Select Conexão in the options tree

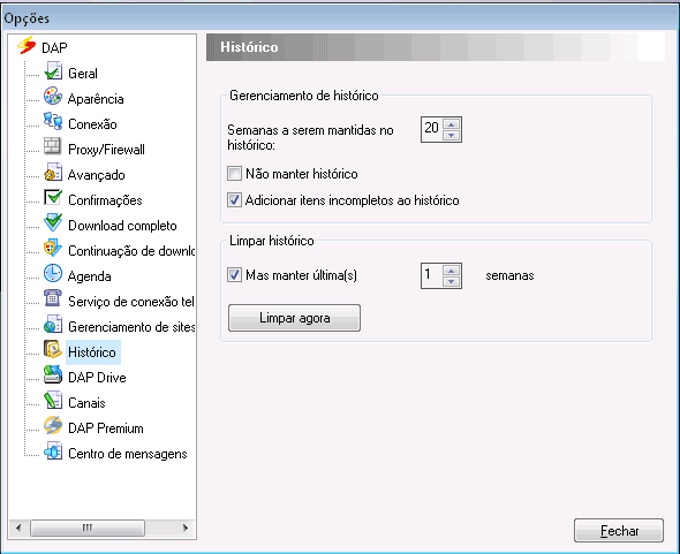pos(92,124)
